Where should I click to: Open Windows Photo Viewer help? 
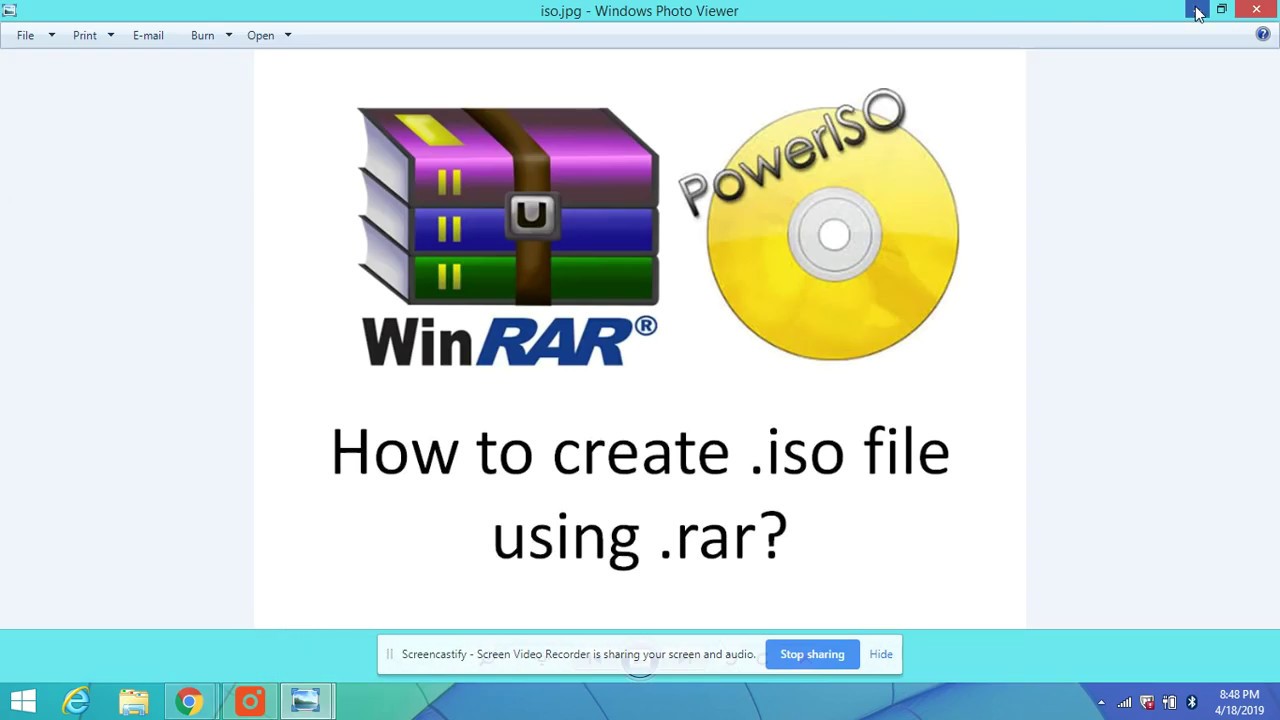coord(1263,35)
